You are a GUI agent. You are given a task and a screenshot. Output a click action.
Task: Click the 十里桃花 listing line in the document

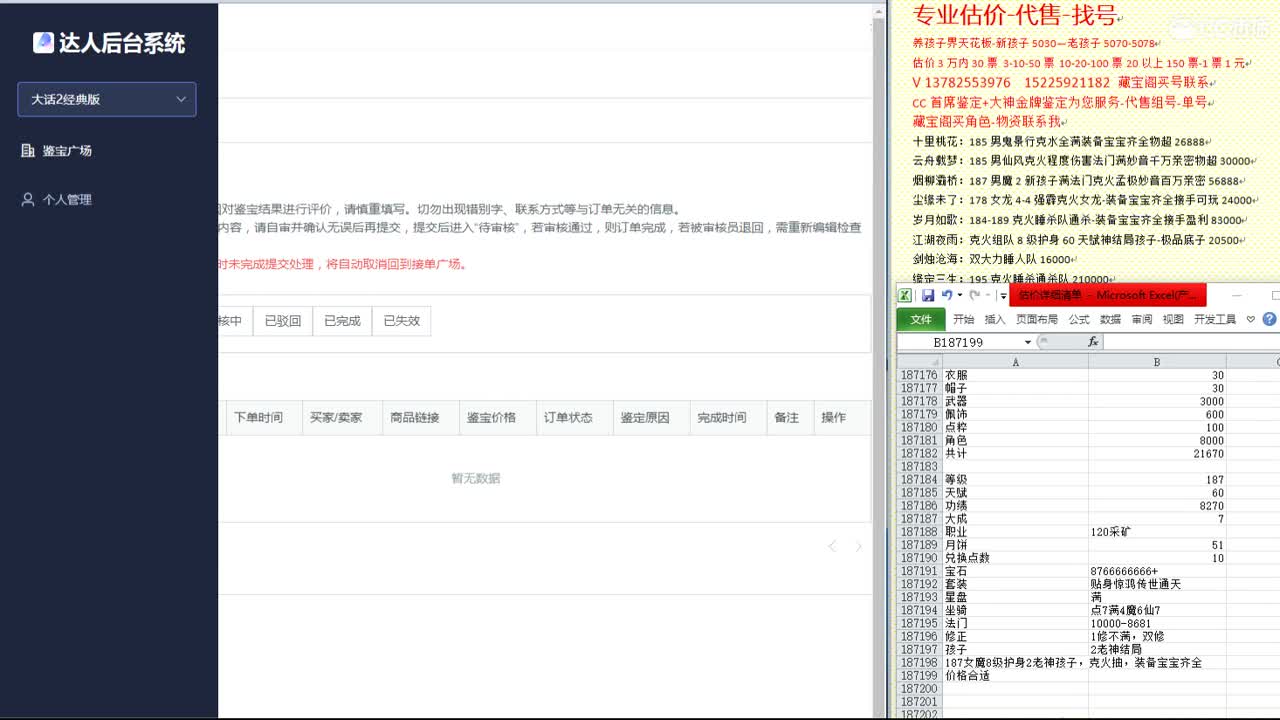[x=1061, y=142]
